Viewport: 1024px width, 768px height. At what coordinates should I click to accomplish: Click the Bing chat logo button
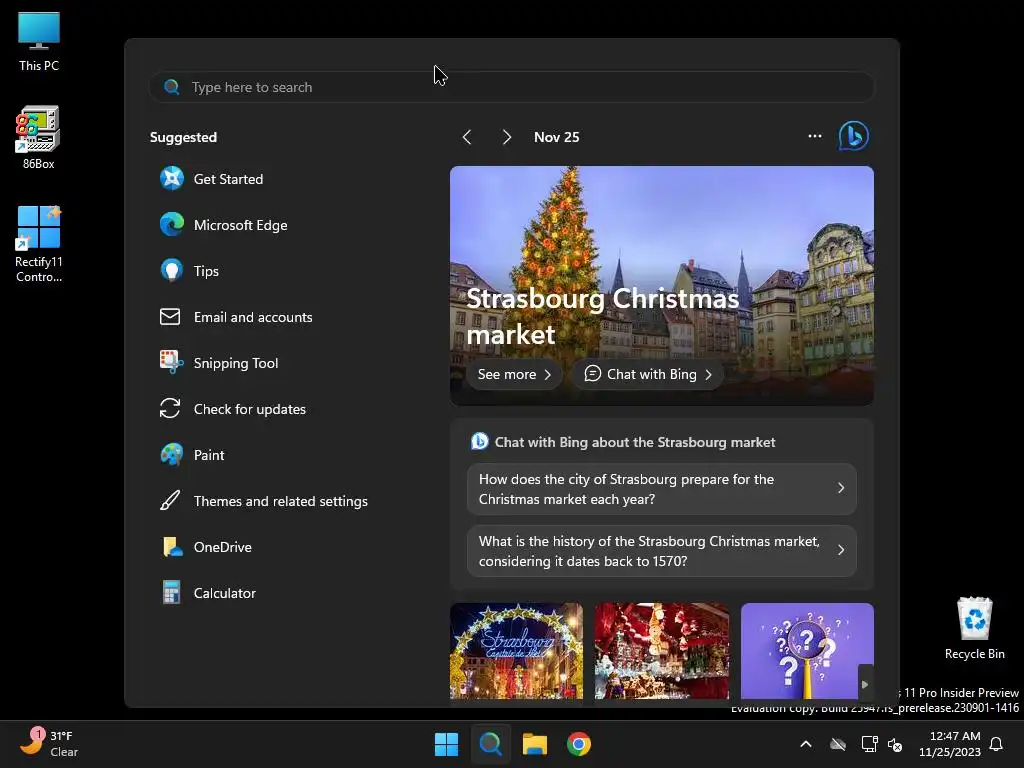pos(854,136)
